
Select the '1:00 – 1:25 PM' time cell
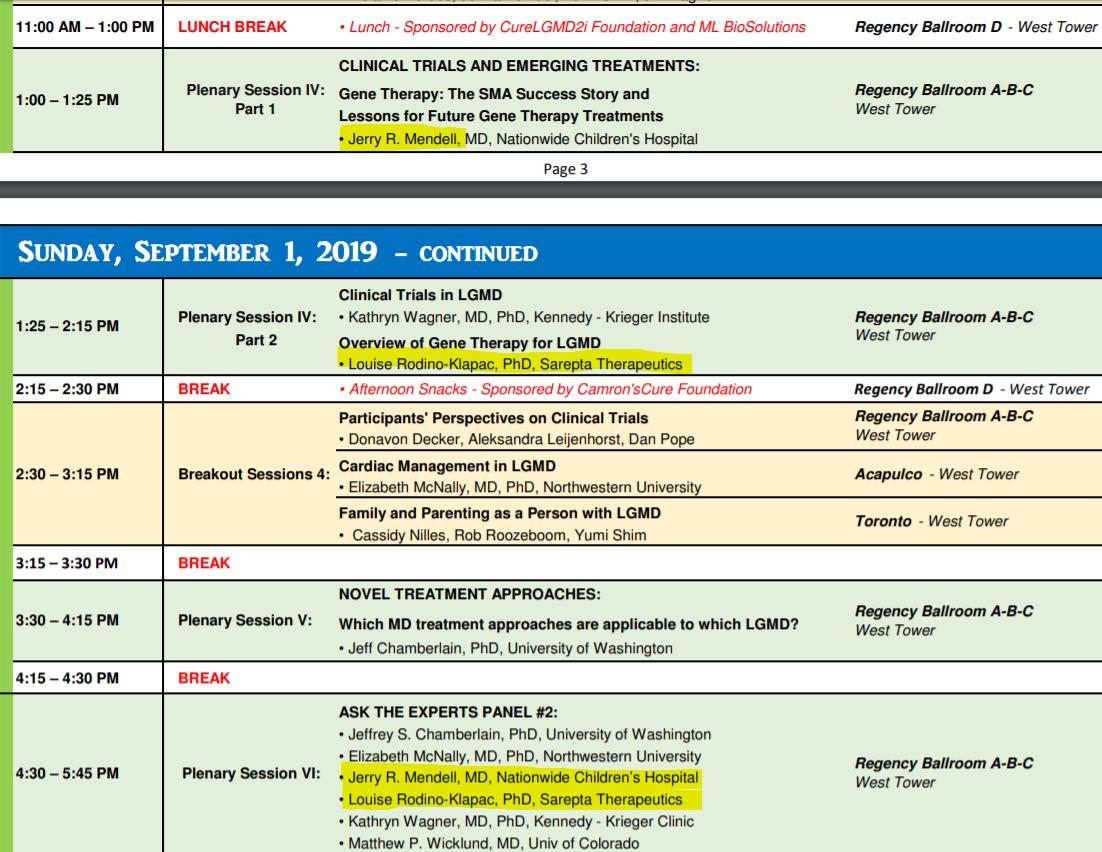click(67, 101)
